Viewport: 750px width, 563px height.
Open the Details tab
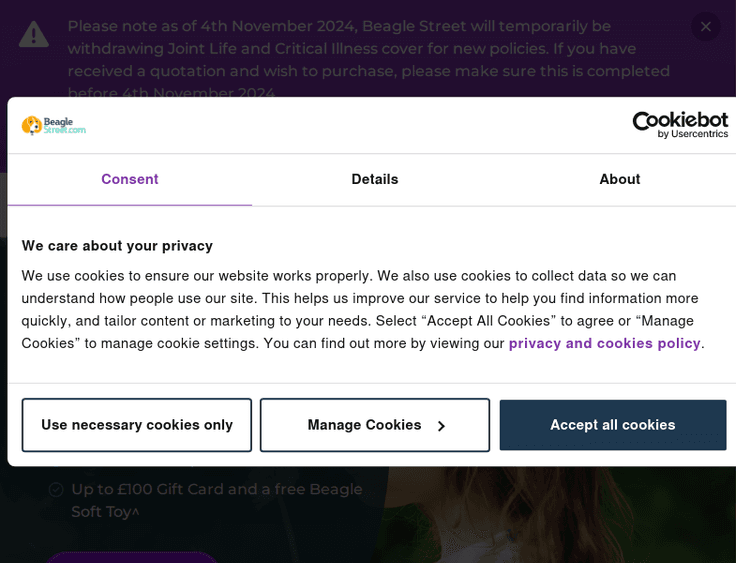(374, 180)
